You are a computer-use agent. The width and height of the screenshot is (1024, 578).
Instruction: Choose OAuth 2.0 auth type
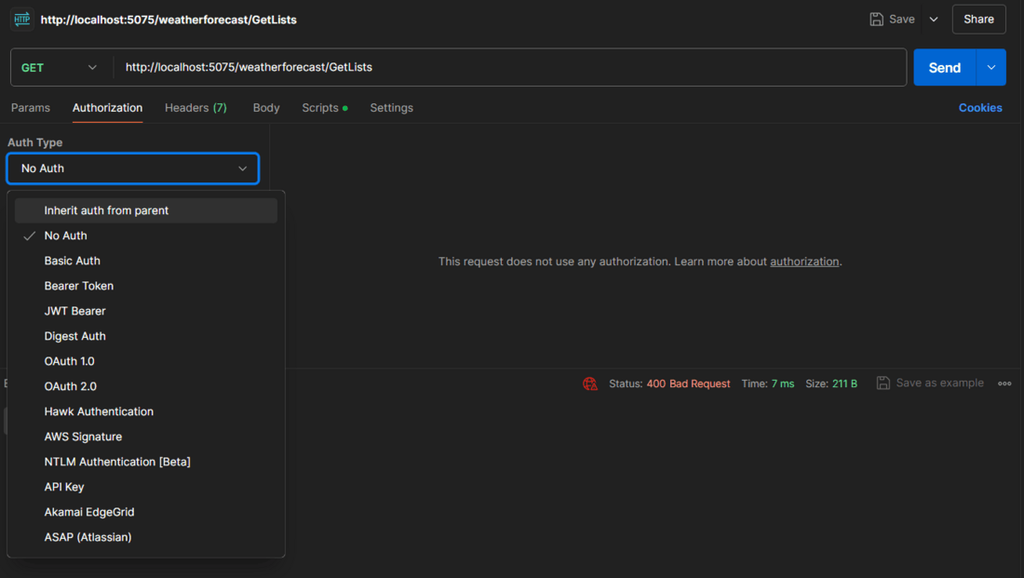[x=70, y=386]
